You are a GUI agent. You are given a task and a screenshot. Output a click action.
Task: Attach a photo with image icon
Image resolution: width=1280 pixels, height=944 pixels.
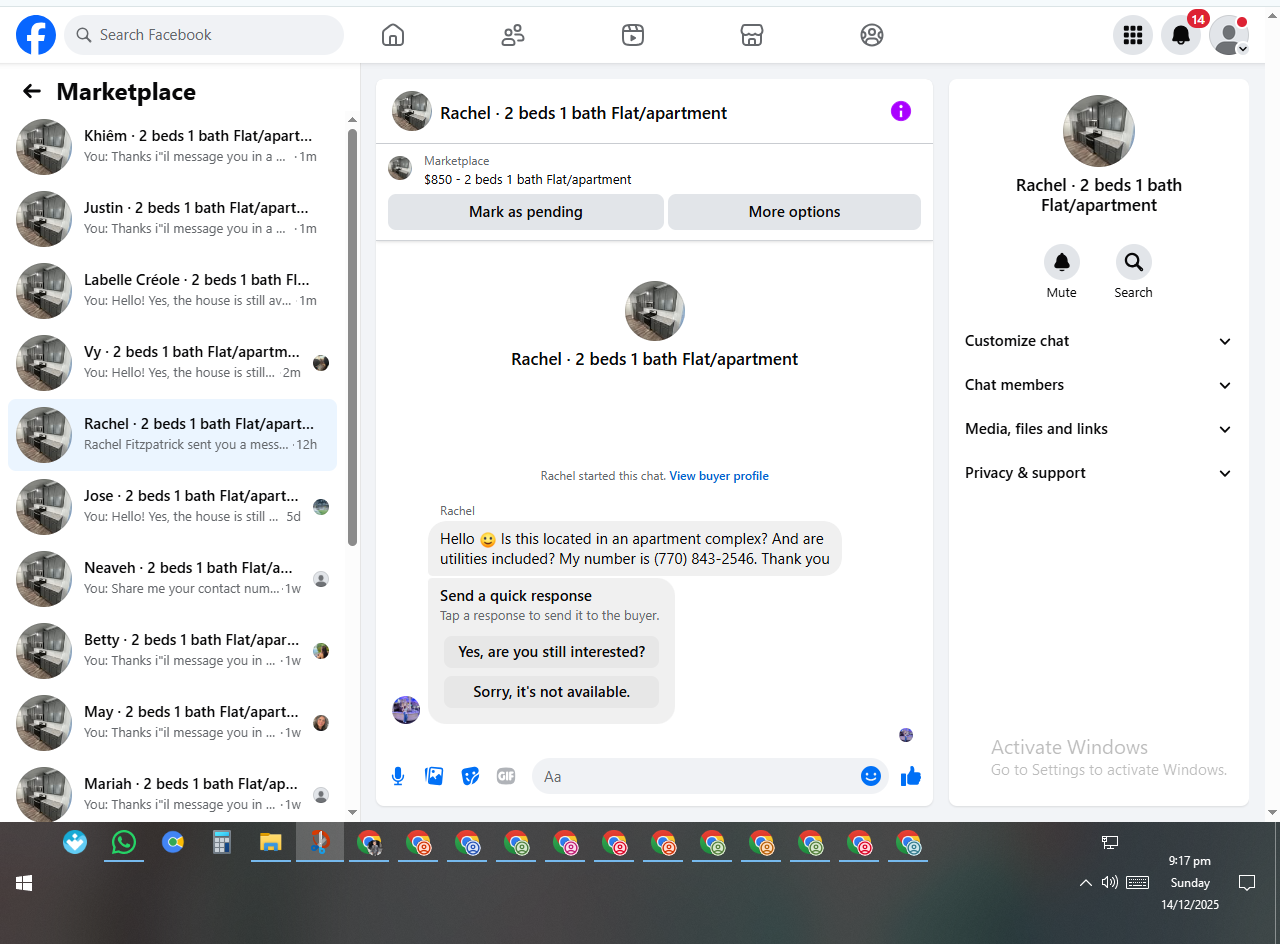coord(434,776)
